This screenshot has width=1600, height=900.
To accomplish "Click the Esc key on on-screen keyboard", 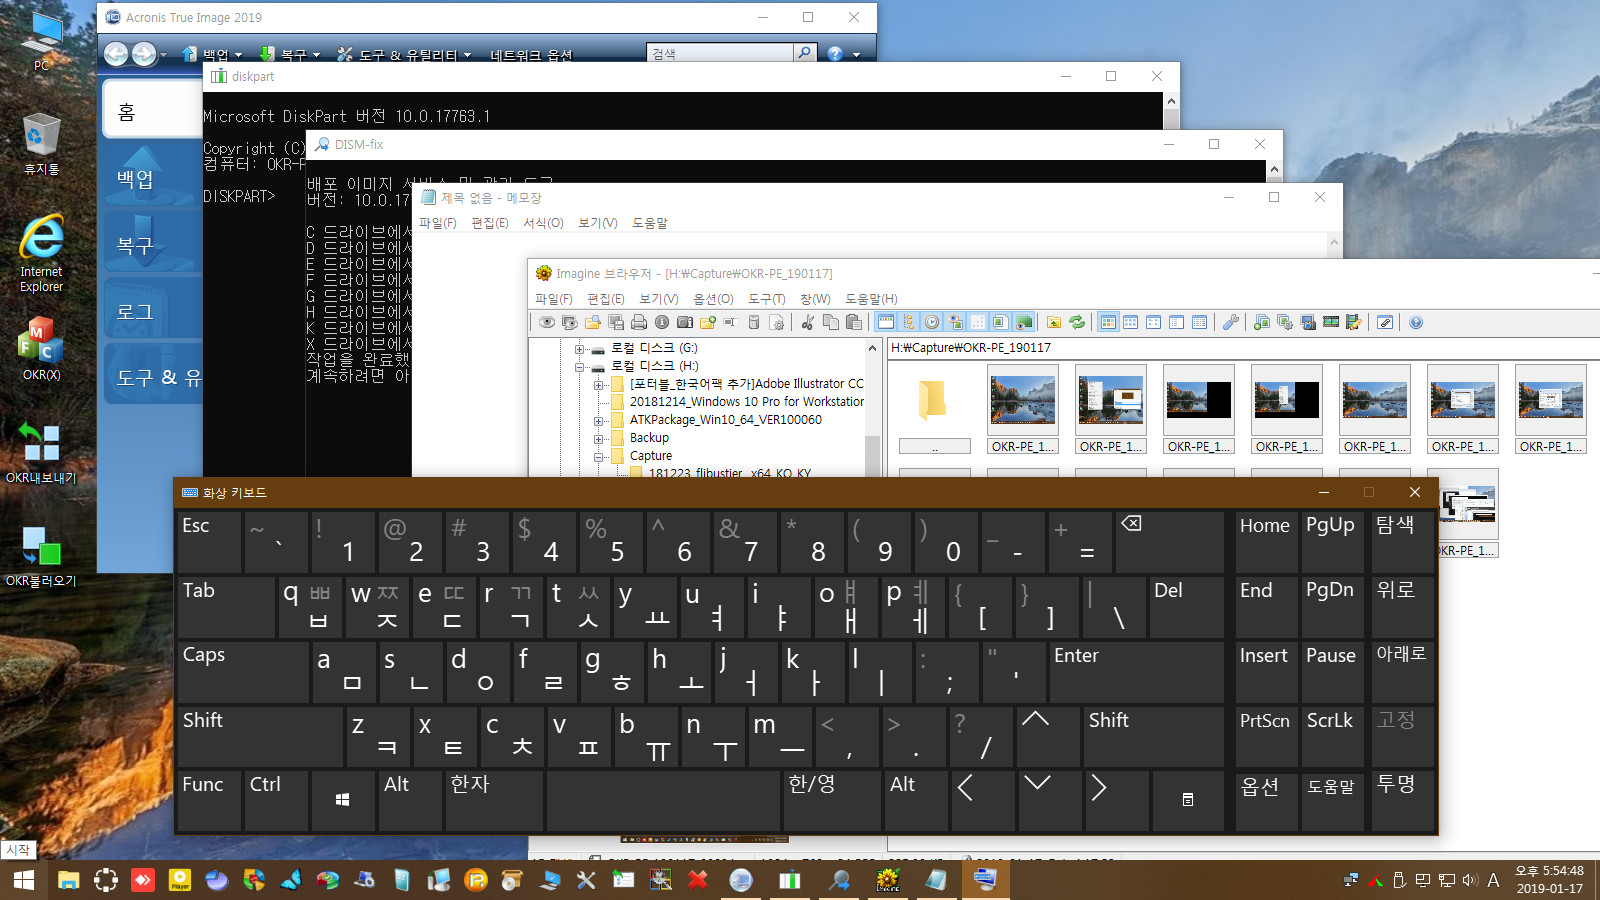I will point(209,541).
